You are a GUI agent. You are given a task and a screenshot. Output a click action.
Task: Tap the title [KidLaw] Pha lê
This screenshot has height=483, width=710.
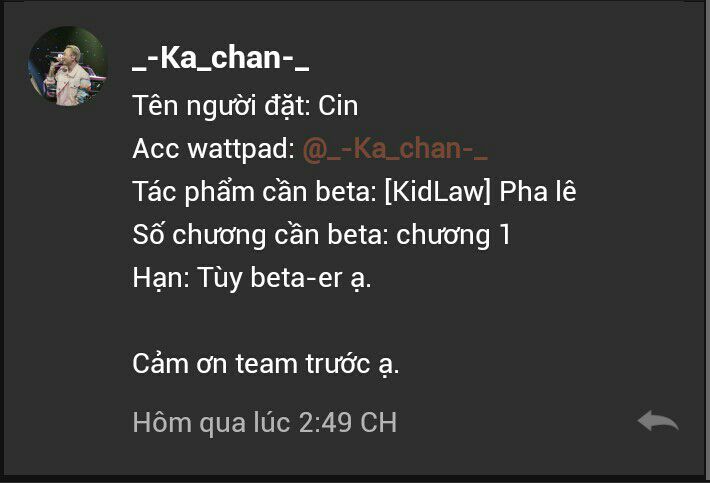[480, 191]
